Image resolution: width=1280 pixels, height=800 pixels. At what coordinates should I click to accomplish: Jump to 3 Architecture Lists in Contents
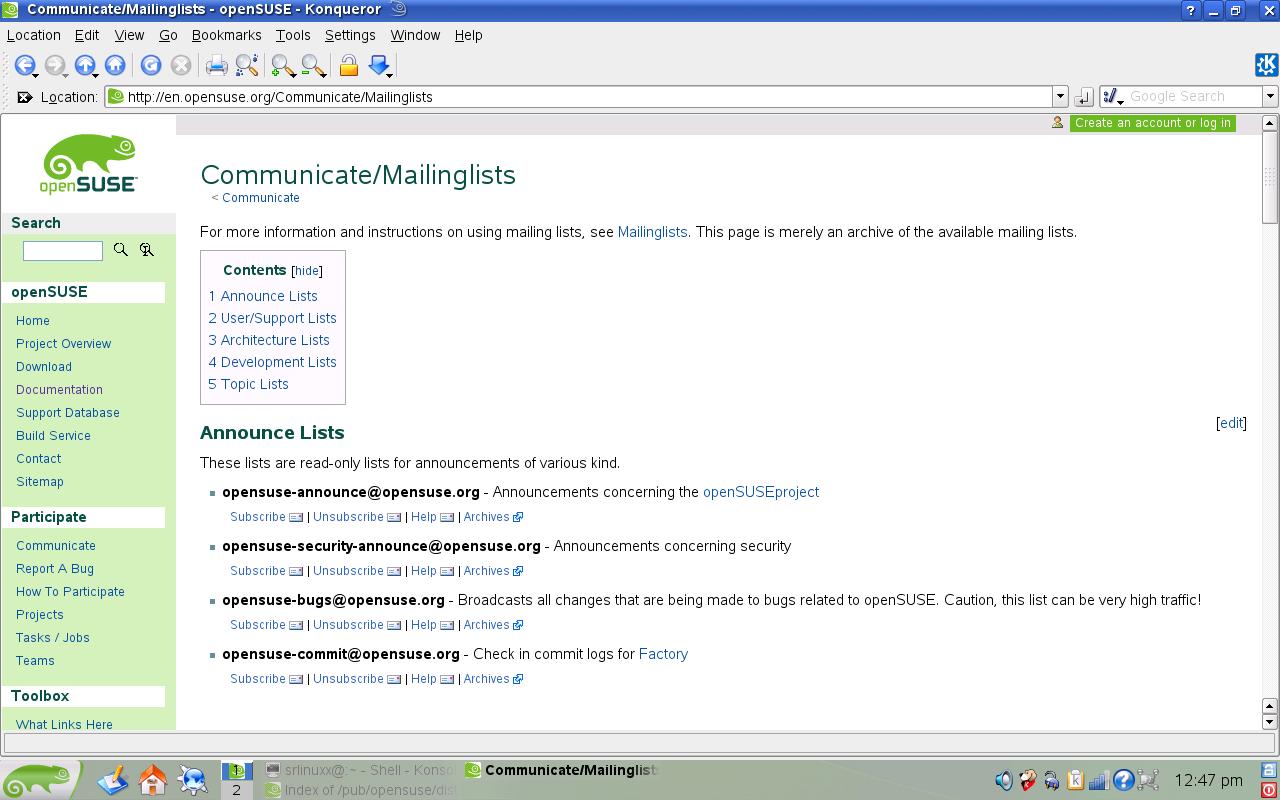pos(269,340)
